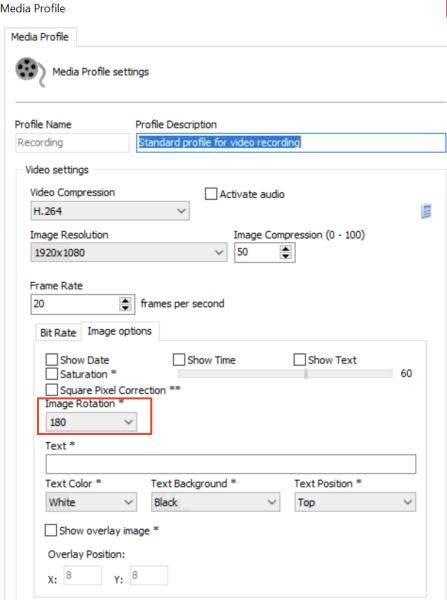
Task: Click the film reel Media Profile icon
Action: (30, 72)
